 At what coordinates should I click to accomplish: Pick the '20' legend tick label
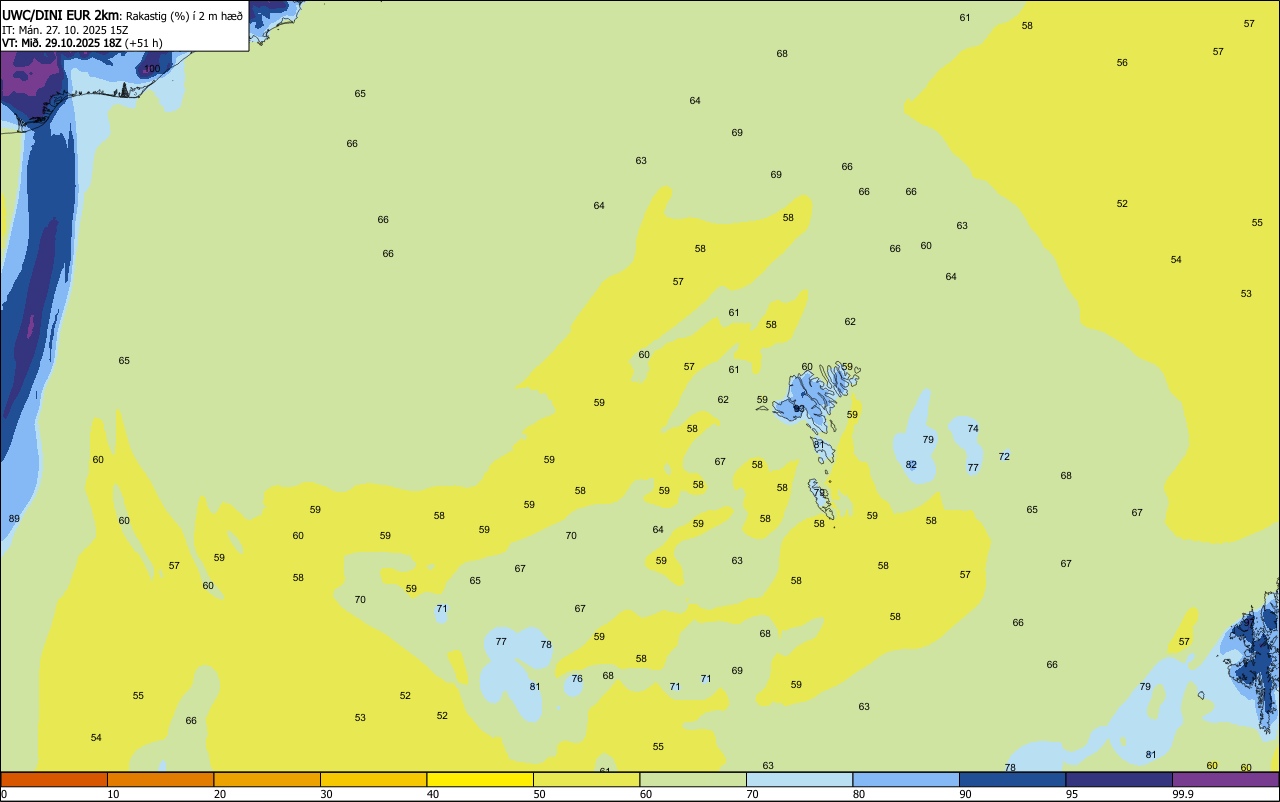220,794
